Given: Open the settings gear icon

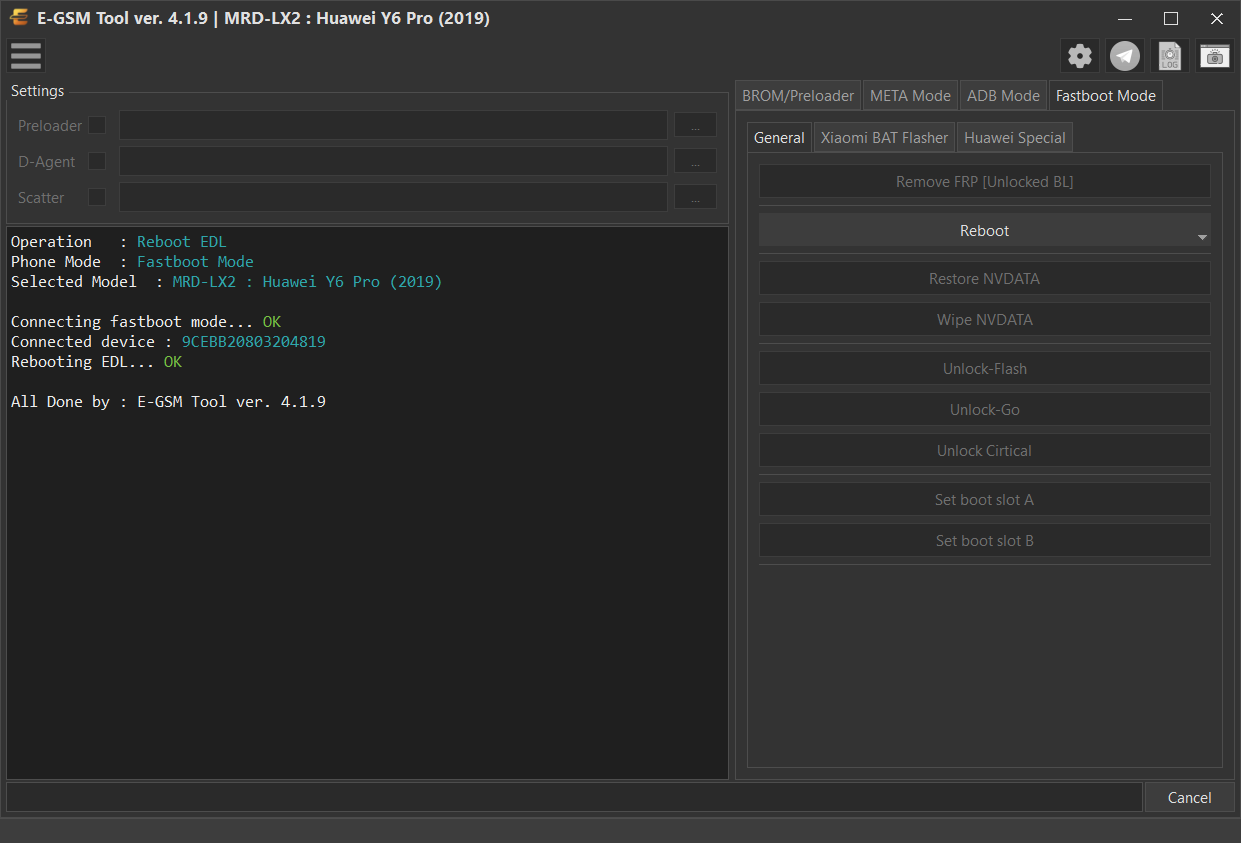Looking at the screenshot, I should tap(1080, 56).
